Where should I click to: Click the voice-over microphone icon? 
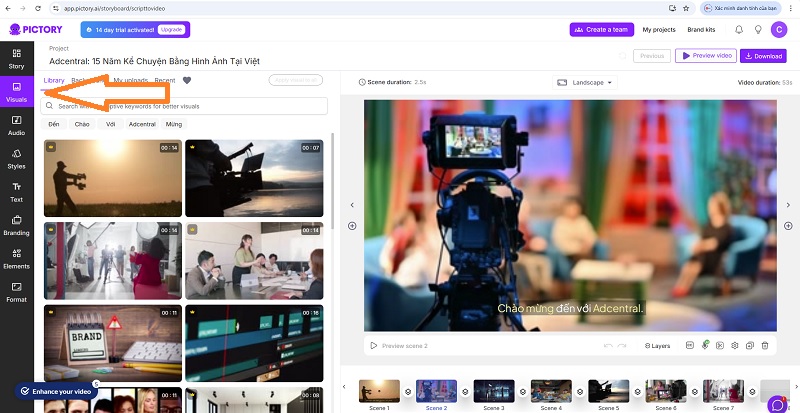point(705,345)
